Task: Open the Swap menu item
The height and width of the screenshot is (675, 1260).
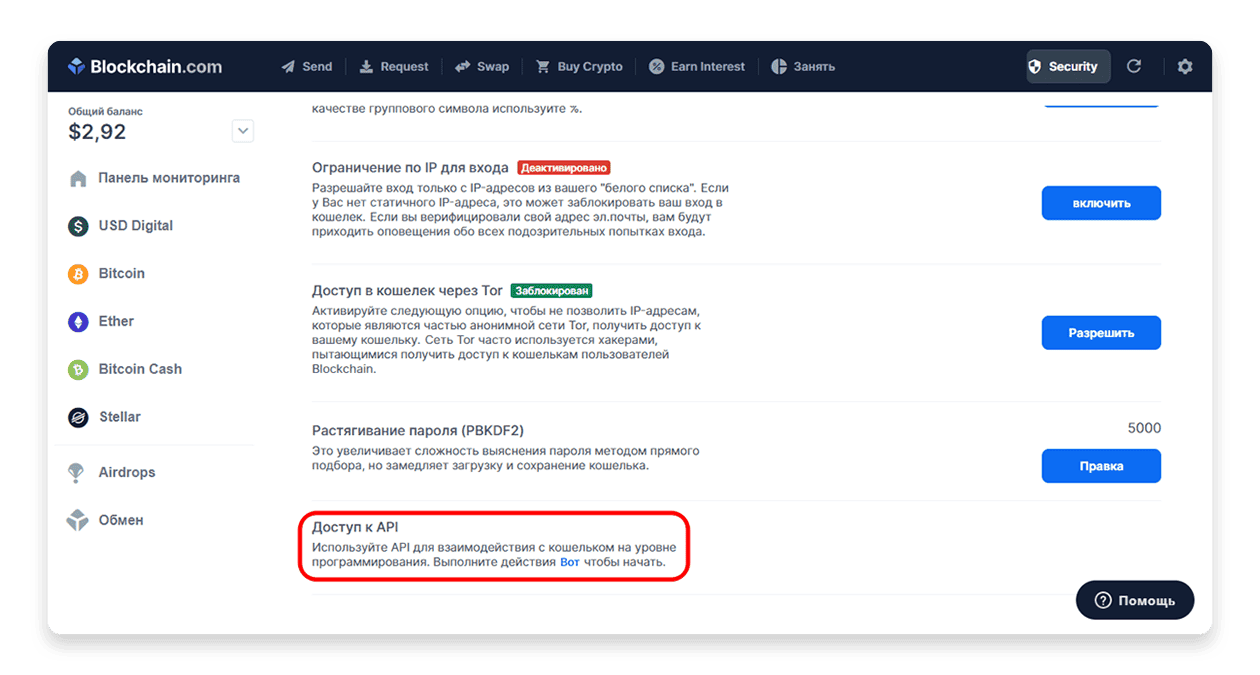Action: tap(482, 67)
